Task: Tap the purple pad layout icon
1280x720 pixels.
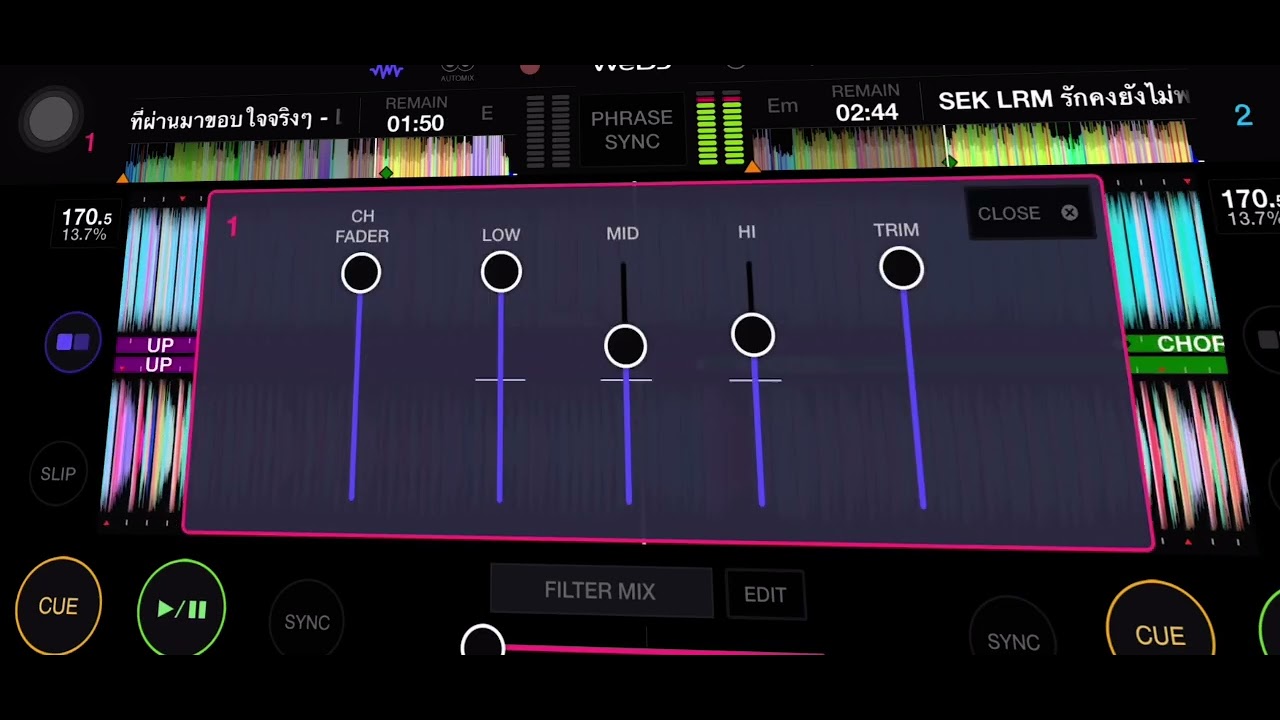Action: (73, 343)
